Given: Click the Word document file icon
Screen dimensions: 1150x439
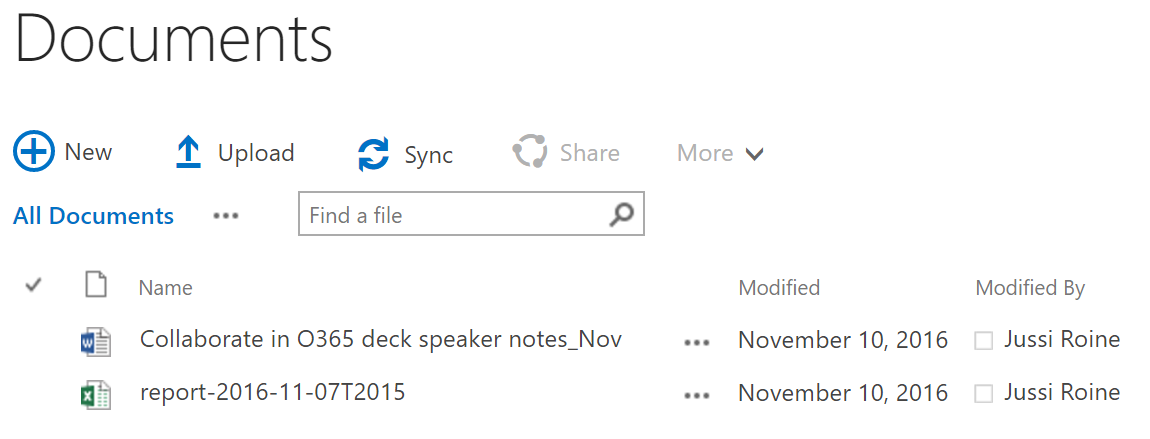Looking at the screenshot, I should click(x=96, y=341).
